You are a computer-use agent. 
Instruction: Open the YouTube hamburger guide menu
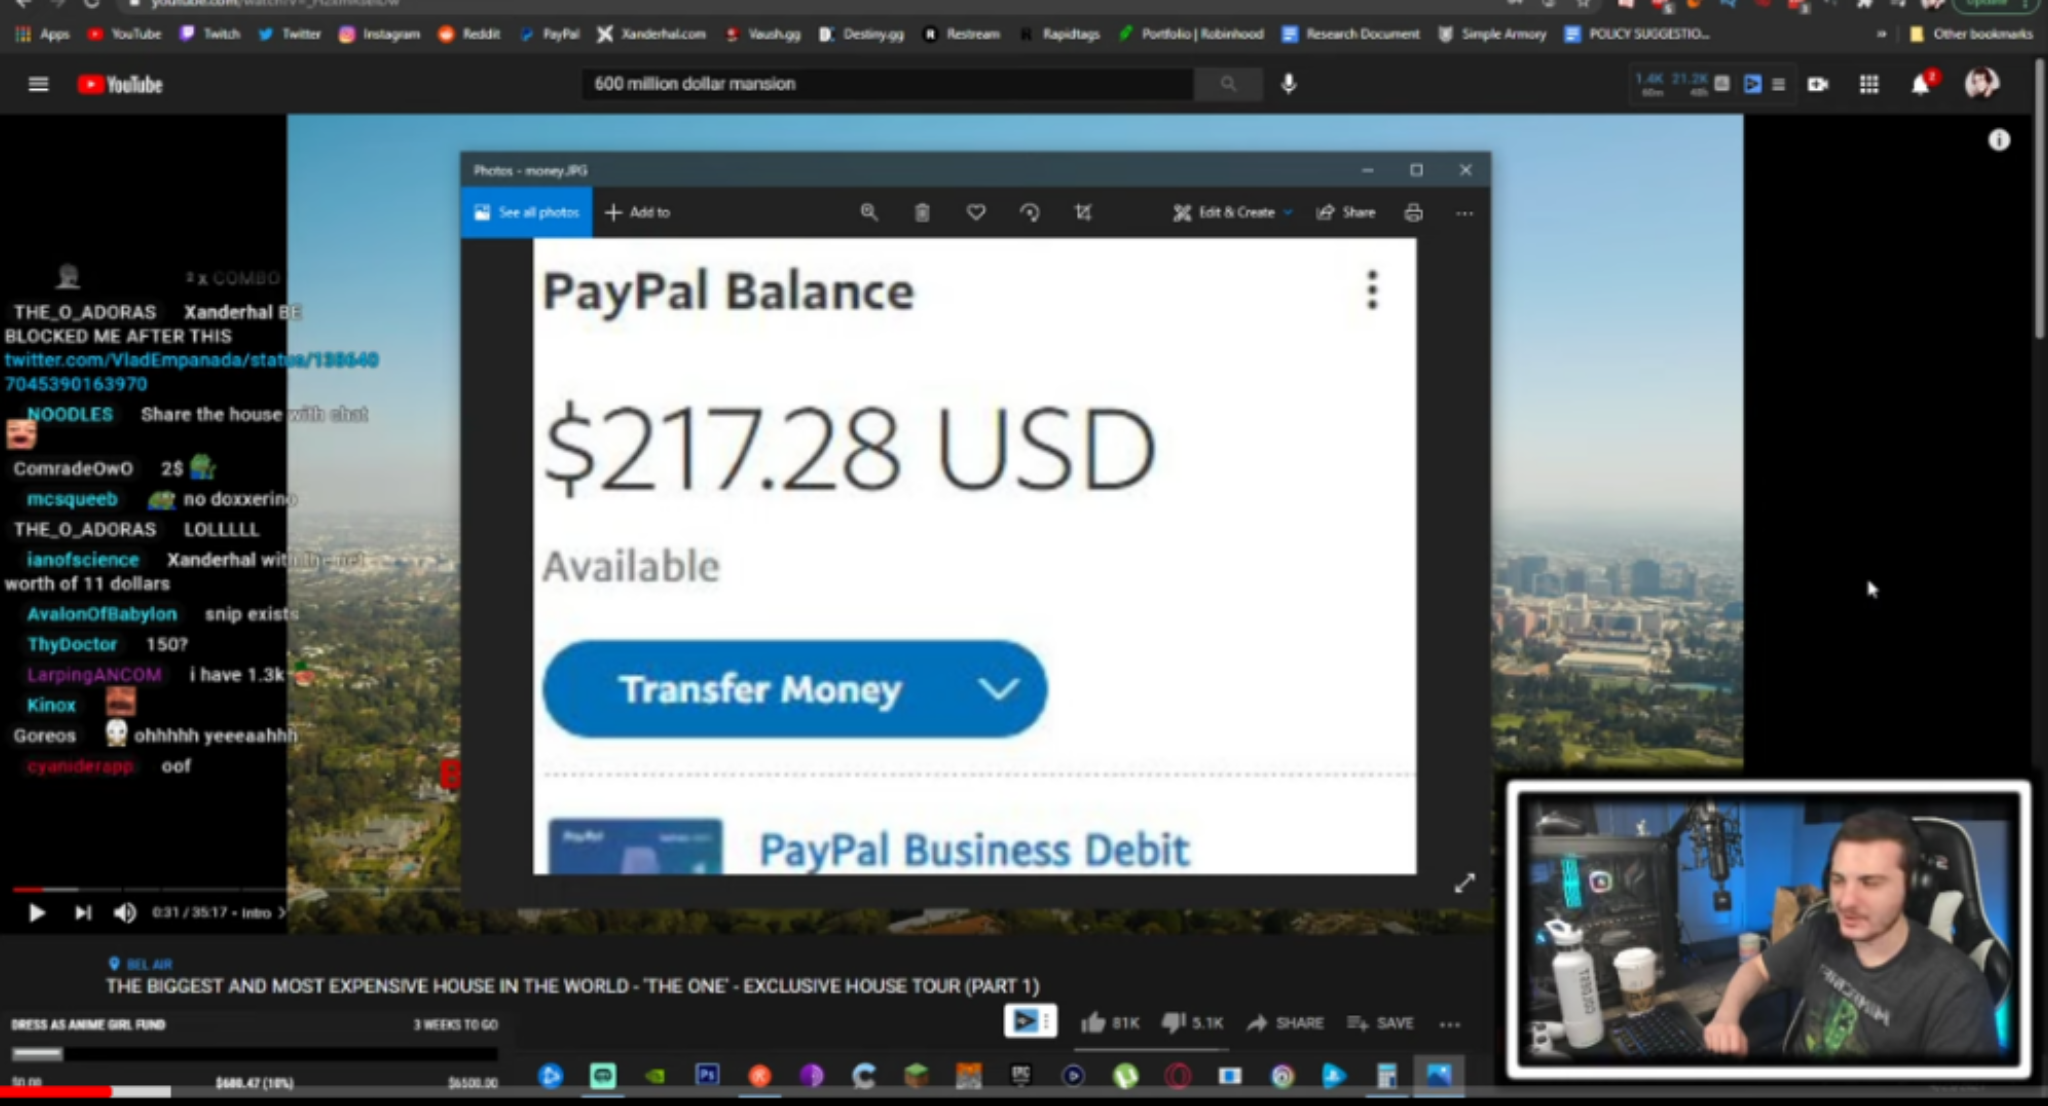[38, 84]
